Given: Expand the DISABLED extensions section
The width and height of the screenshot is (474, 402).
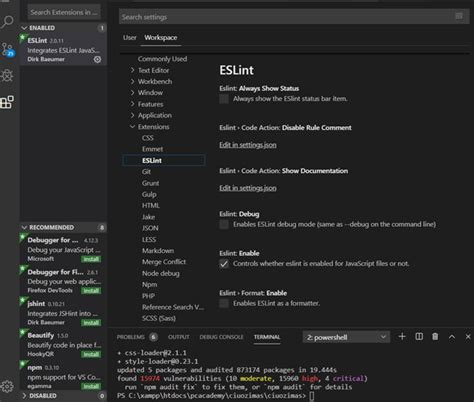Looking at the screenshot, I should coord(63,396).
